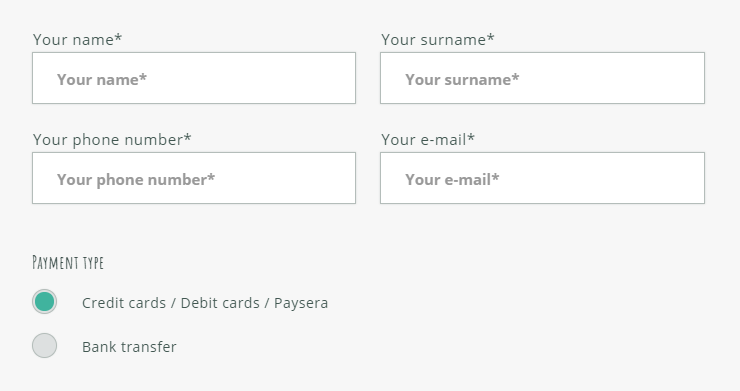
Task: Click the placeholder text in the surname field
Action: click(462, 79)
